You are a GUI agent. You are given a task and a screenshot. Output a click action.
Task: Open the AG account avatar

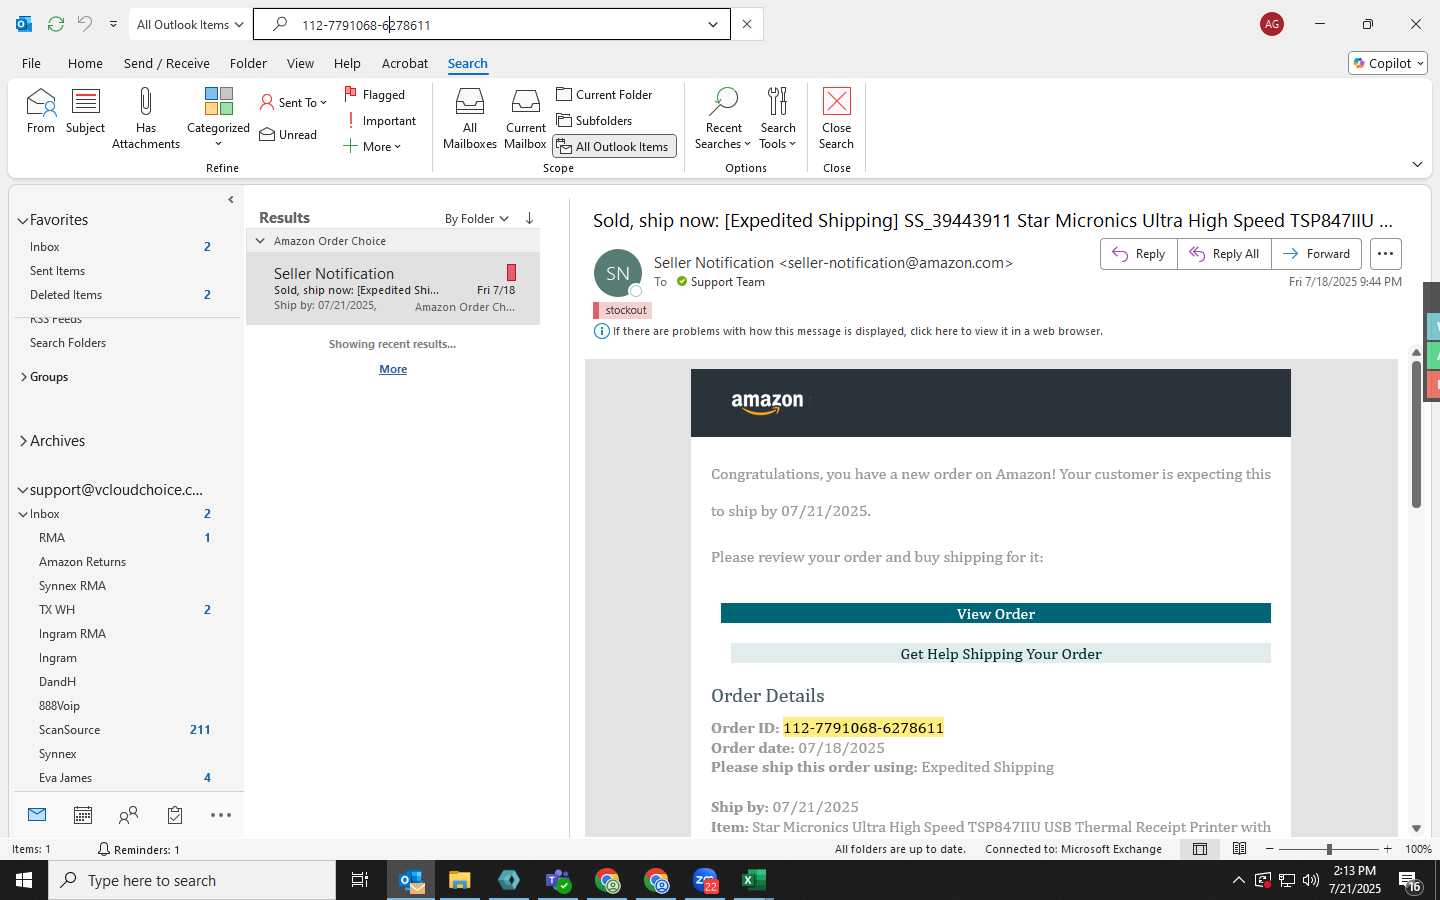pyautogui.click(x=1271, y=24)
